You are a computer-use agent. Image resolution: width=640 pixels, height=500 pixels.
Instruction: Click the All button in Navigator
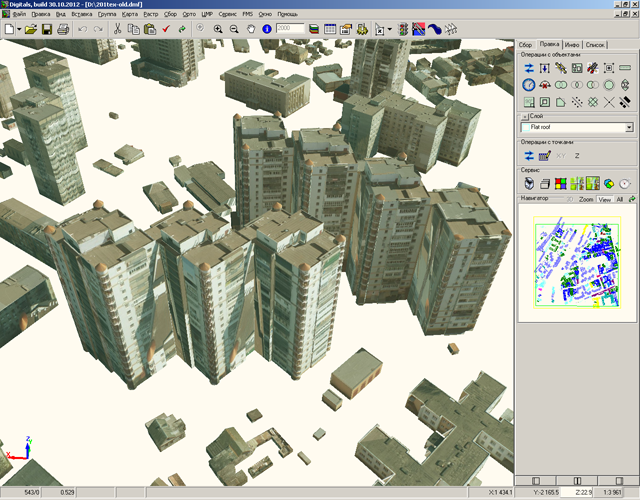620,200
